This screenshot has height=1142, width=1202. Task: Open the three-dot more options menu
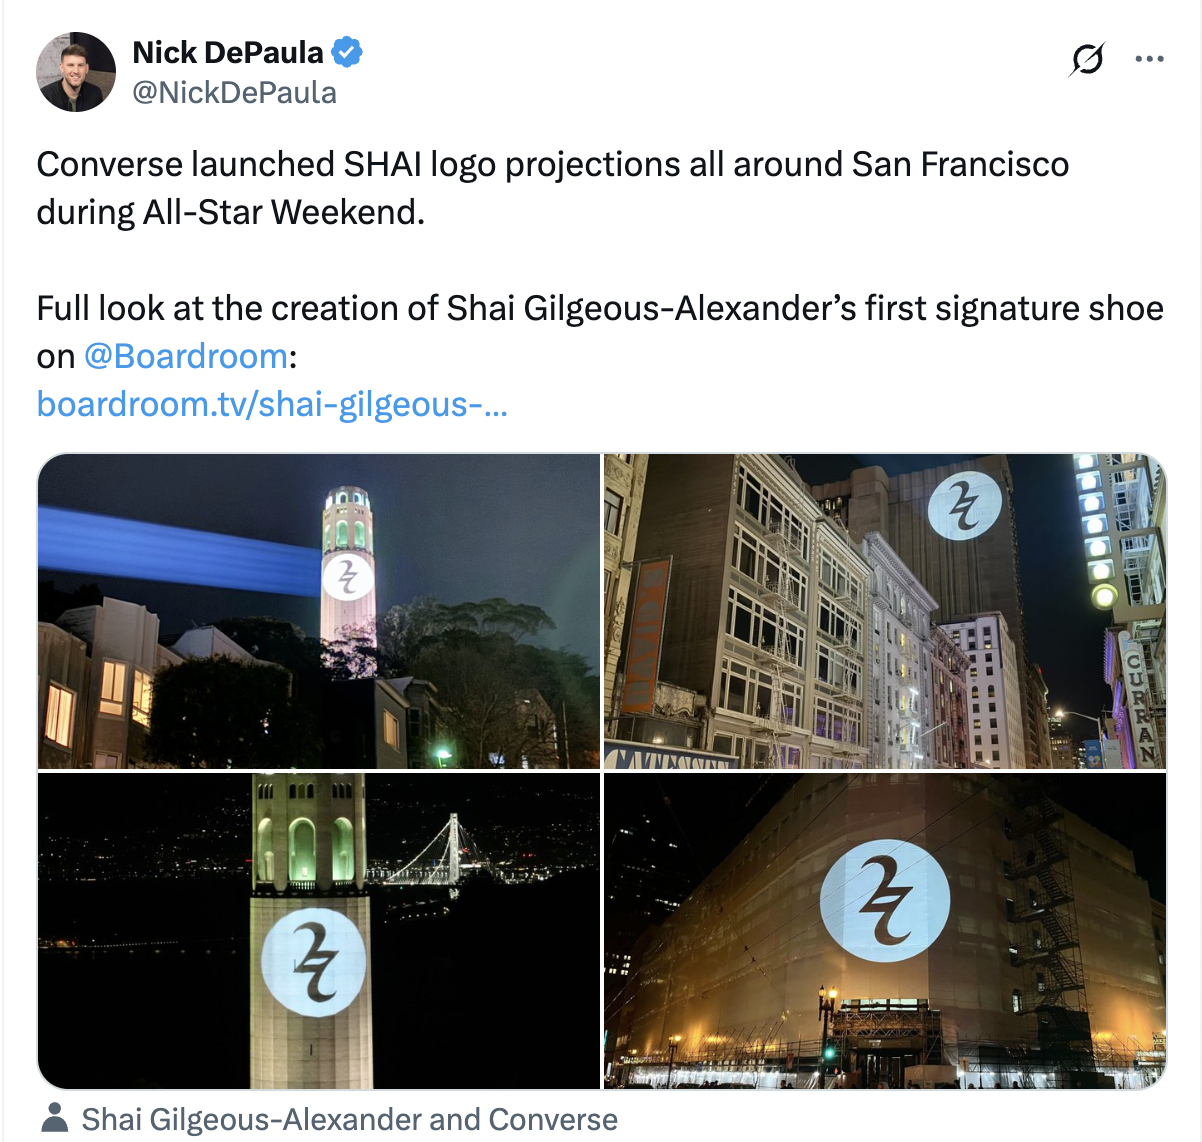click(x=1149, y=59)
